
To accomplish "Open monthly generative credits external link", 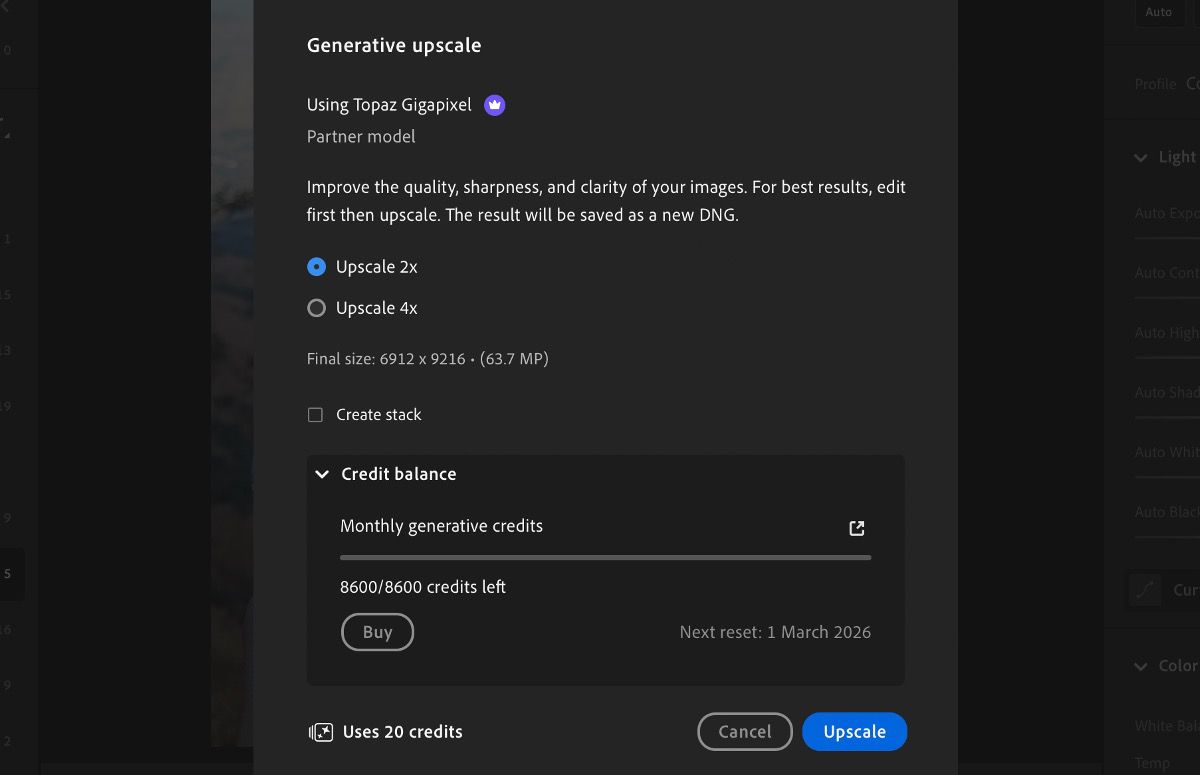I will coord(857,528).
